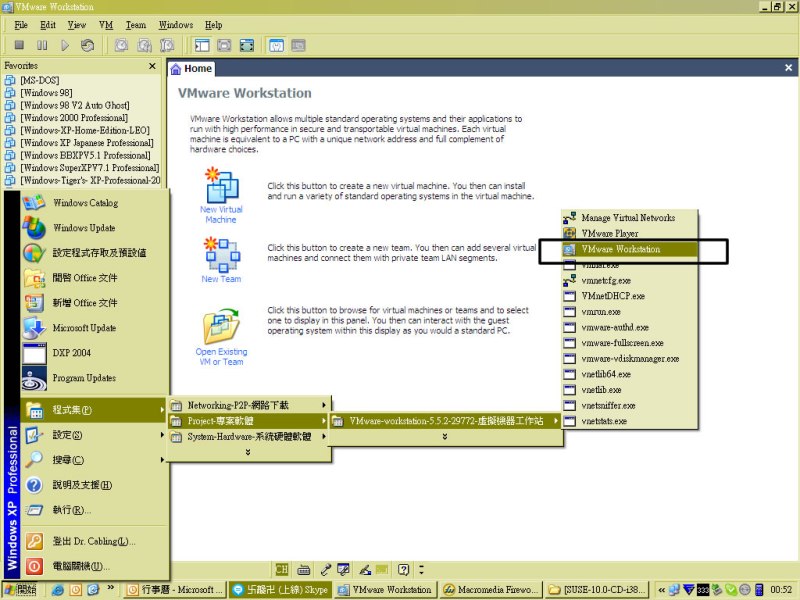Click the language bar help question icon
800x600 pixels.
tap(404, 569)
